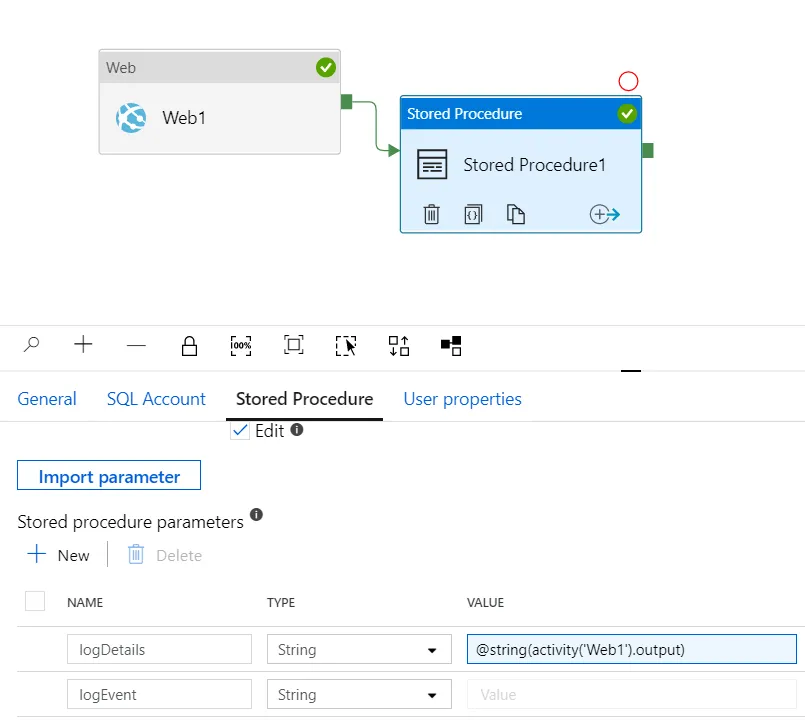Screen dimensions: 805x725
Task: Click the green validation check on Web1 activity
Action: pyautogui.click(x=326, y=67)
